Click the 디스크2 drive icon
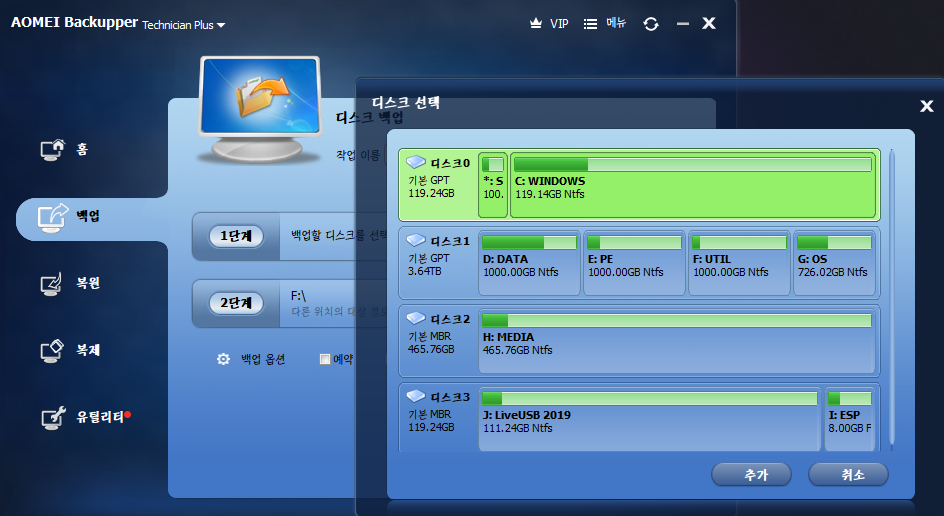944x516 pixels. pyautogui.click(x=416, y=318)
